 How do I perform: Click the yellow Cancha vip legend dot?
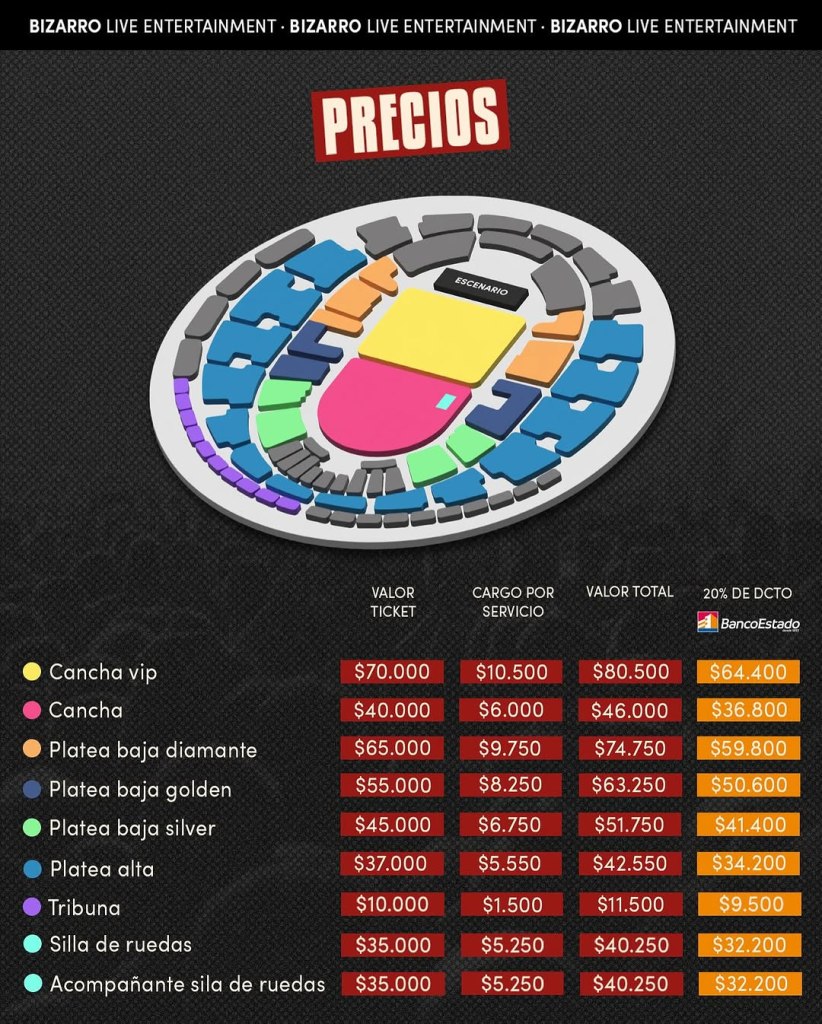click(x=32, y=672)
